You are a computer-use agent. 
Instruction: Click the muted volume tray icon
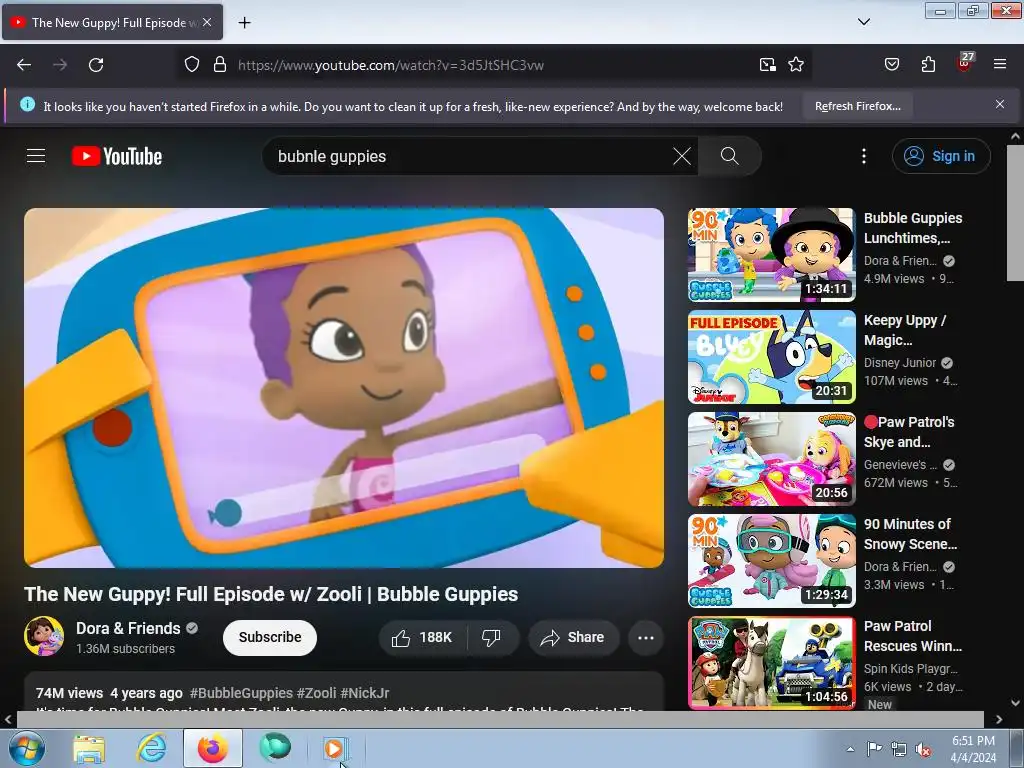(923, 749)
